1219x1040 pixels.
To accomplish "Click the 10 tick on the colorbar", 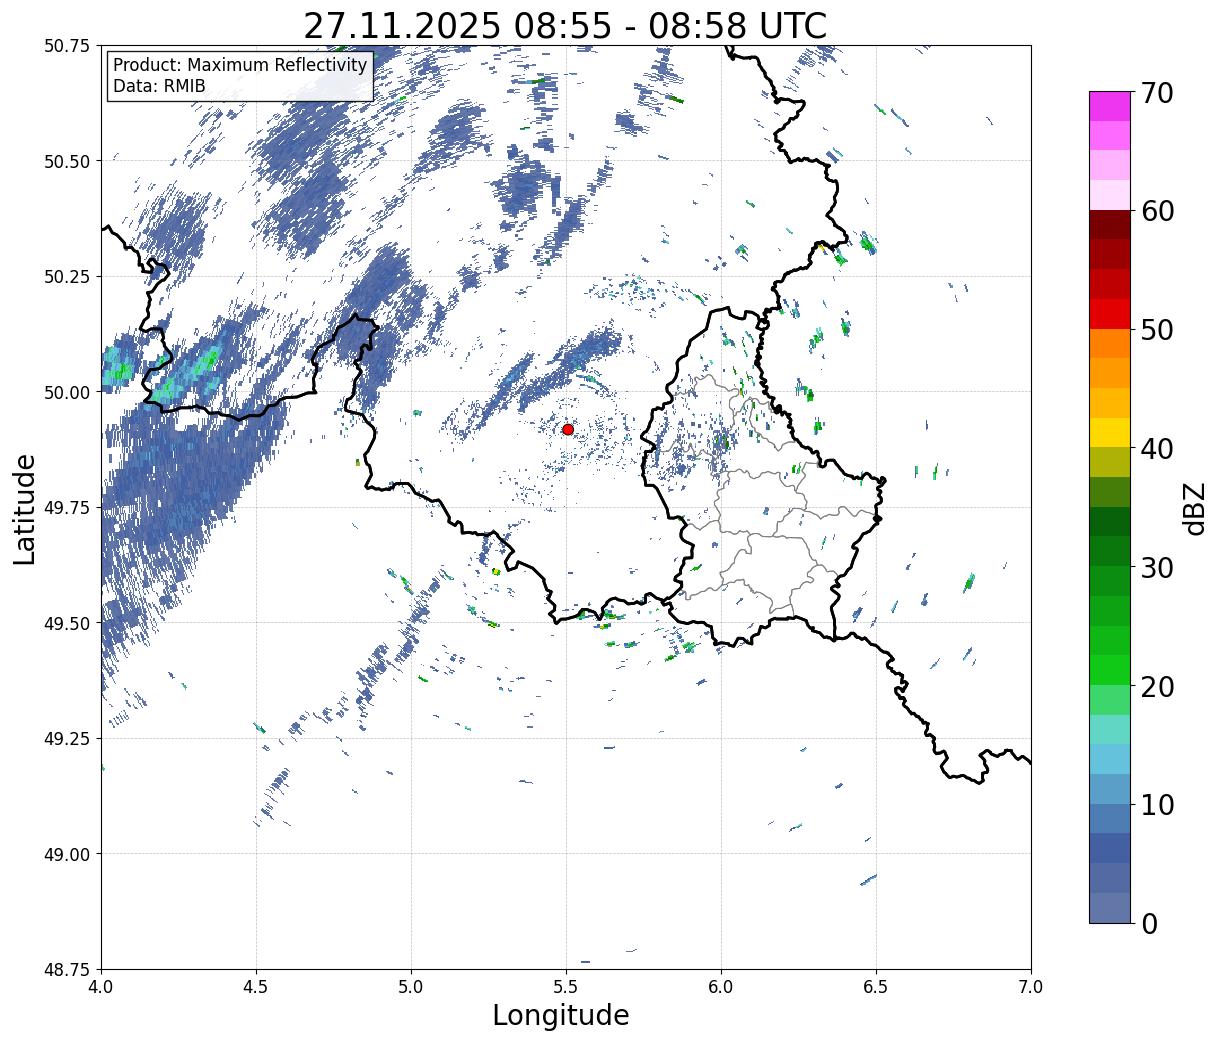I will click(x=1156, y=804).
